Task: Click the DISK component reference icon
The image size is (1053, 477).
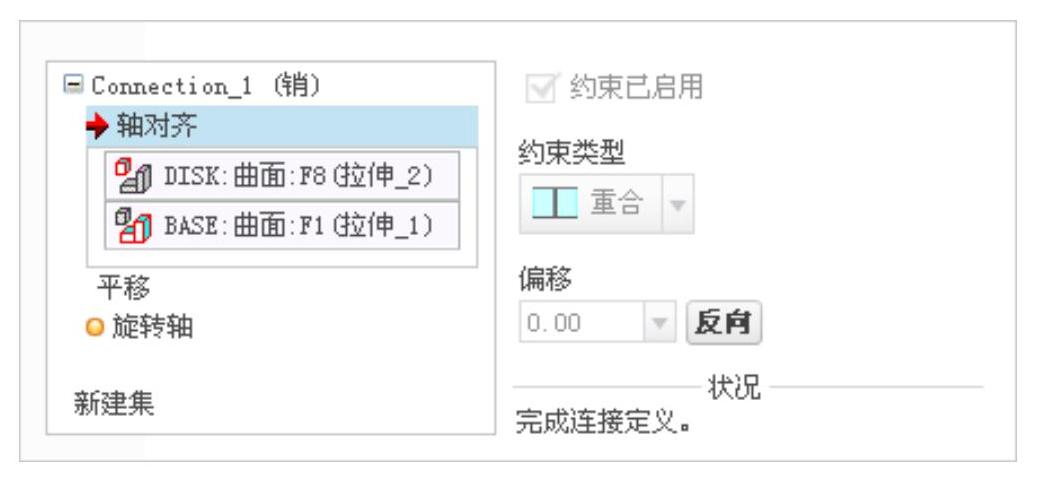Action: click(133, 176)
